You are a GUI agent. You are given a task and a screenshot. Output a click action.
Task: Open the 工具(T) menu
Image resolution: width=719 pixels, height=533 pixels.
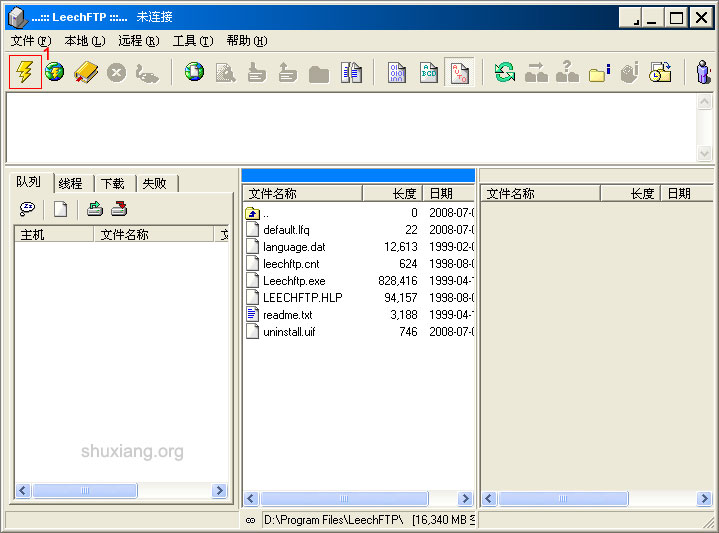pos(193,41)
